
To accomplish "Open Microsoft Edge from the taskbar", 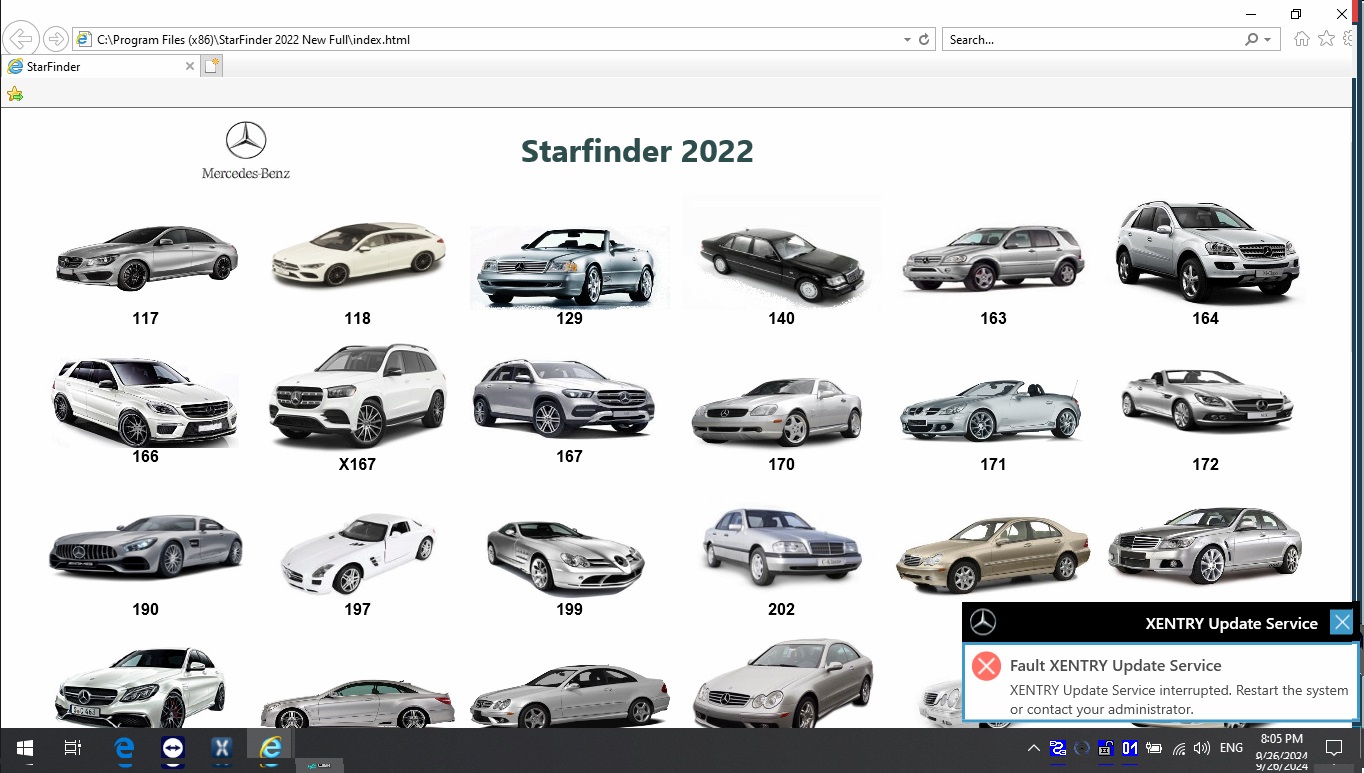I will coord(124,748).
